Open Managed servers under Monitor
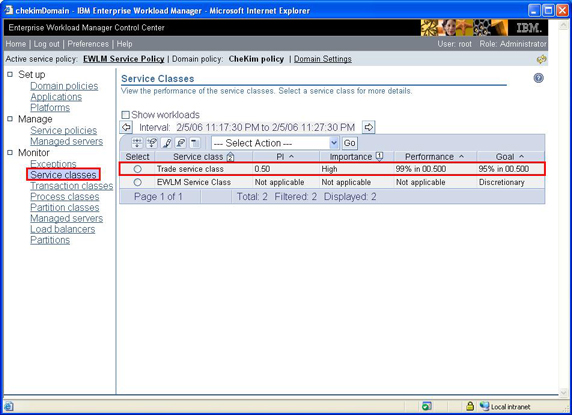This screenshot has height=415, width=572. 66,218
